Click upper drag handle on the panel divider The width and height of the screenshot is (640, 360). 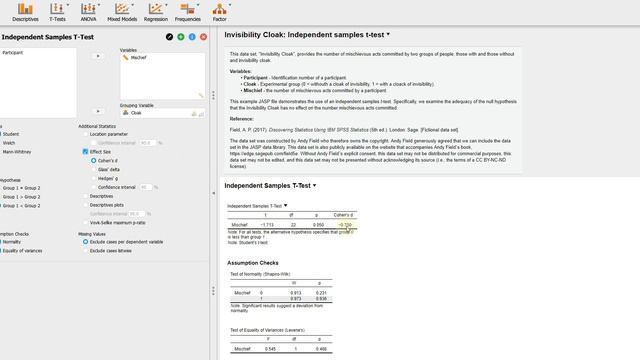[x=213, y=96]
